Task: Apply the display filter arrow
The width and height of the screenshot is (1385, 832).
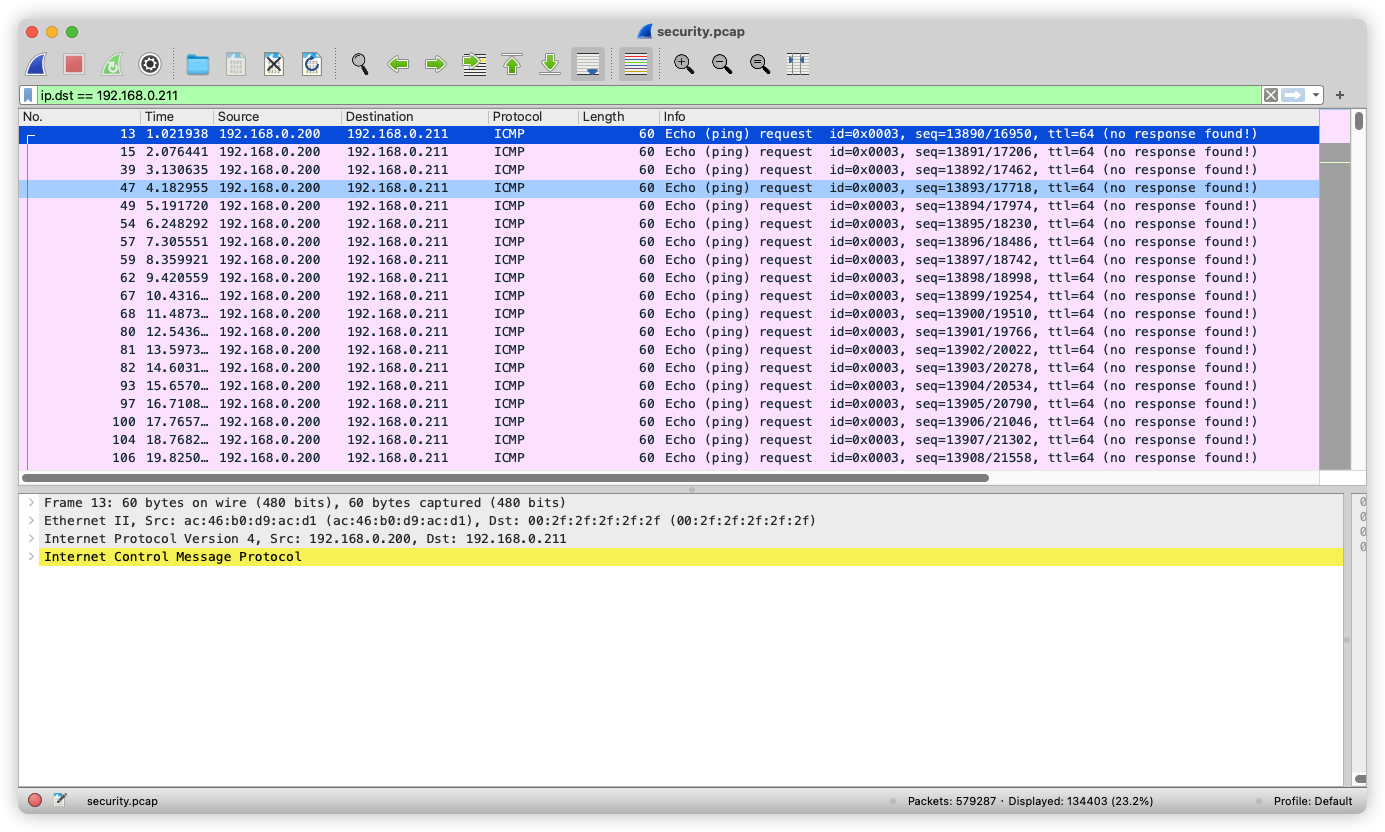Action: (1293, 95)
